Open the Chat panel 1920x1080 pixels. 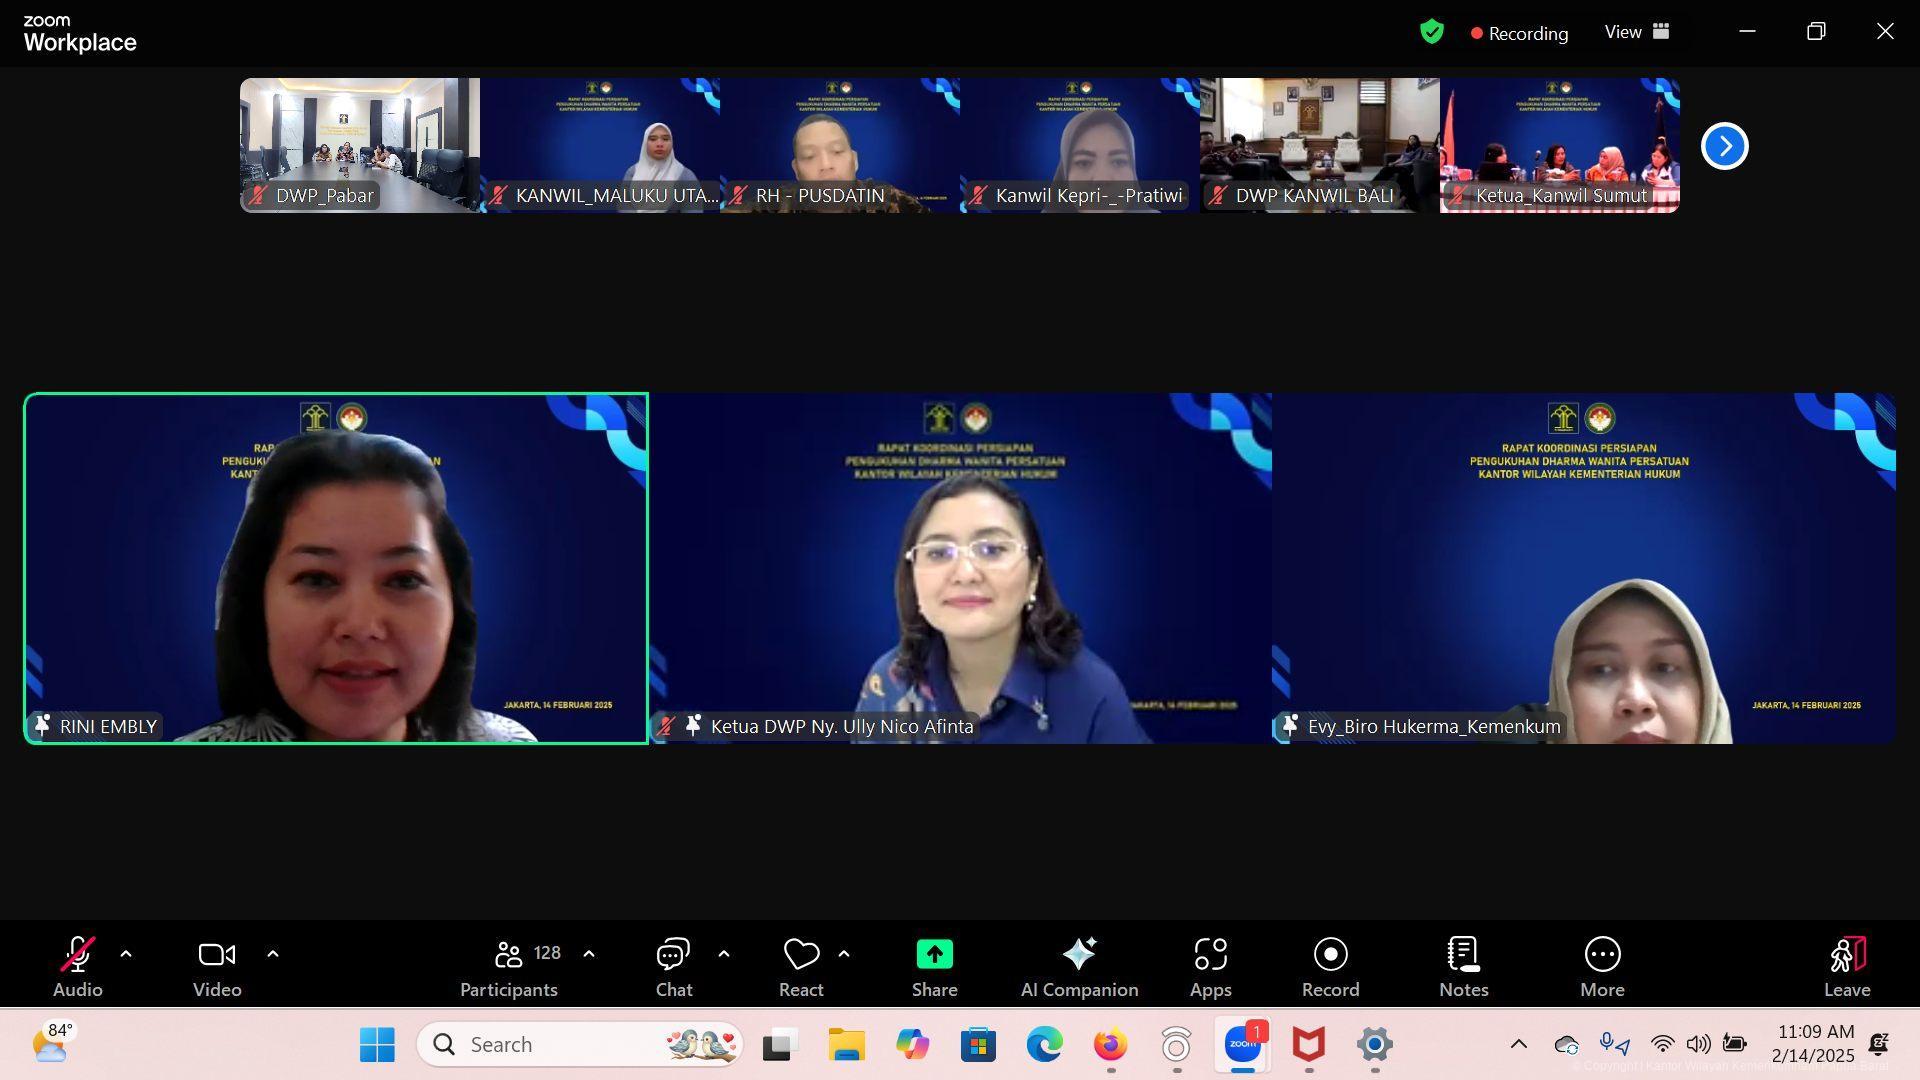pyautogui.click(x=673, y=966)
